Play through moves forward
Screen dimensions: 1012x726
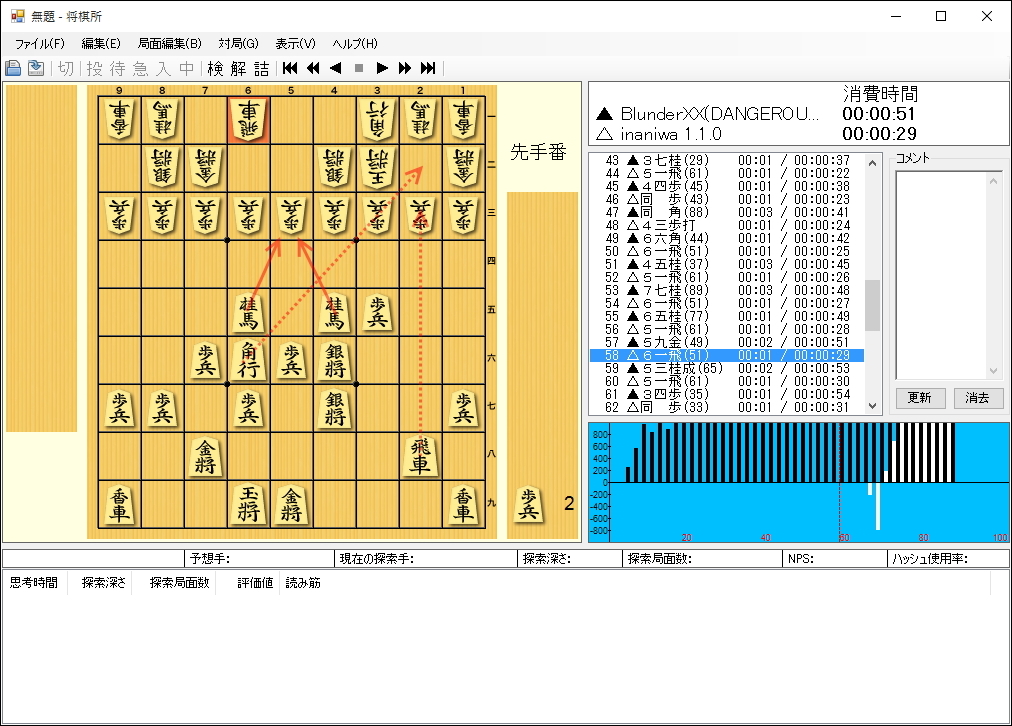(381, 68)
